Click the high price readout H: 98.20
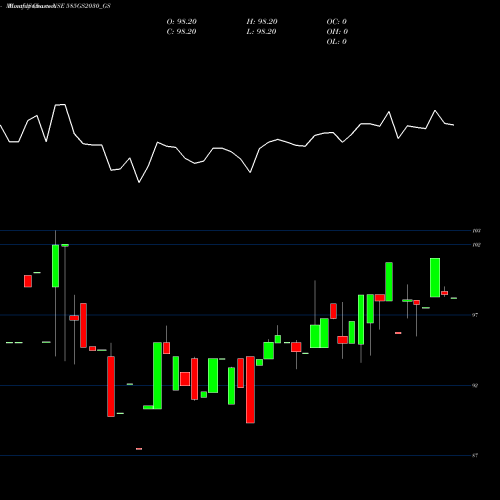This screenshot has height=500, width=500. 262,22
